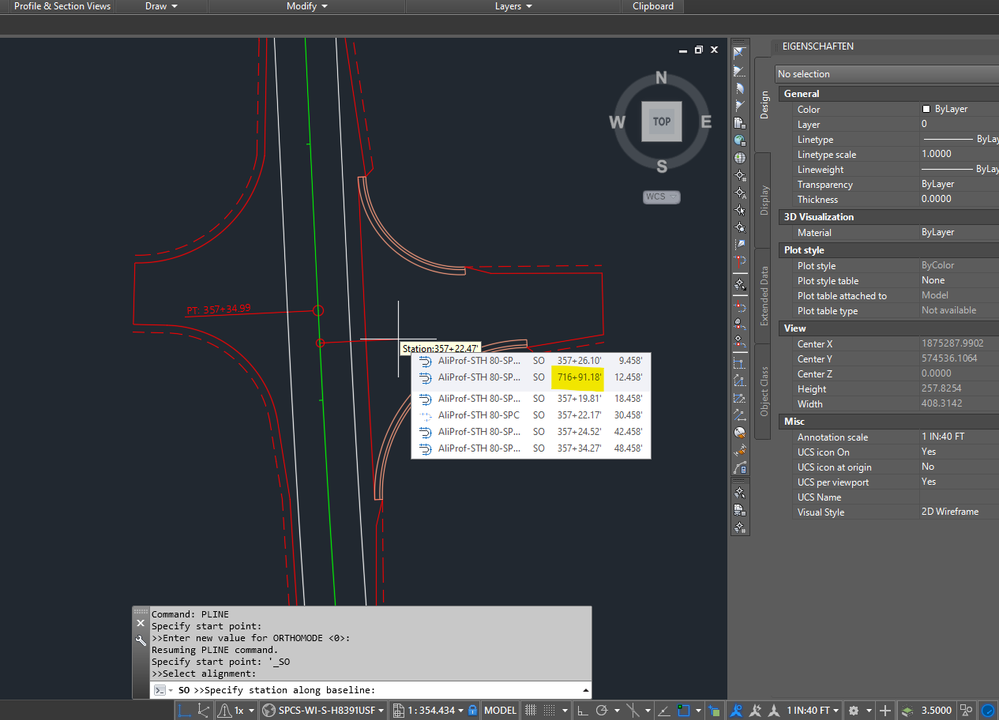
Task: Select the row with station 357+34.27'
Action: coord(531,449)
